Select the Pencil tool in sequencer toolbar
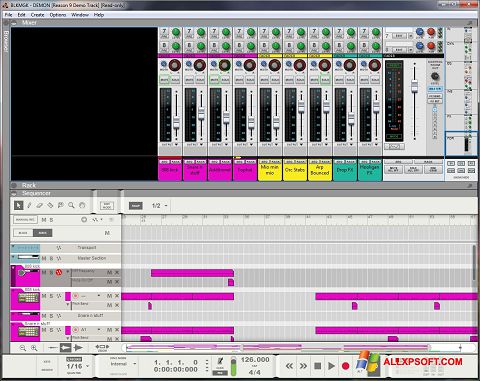 tap(29, 205)
